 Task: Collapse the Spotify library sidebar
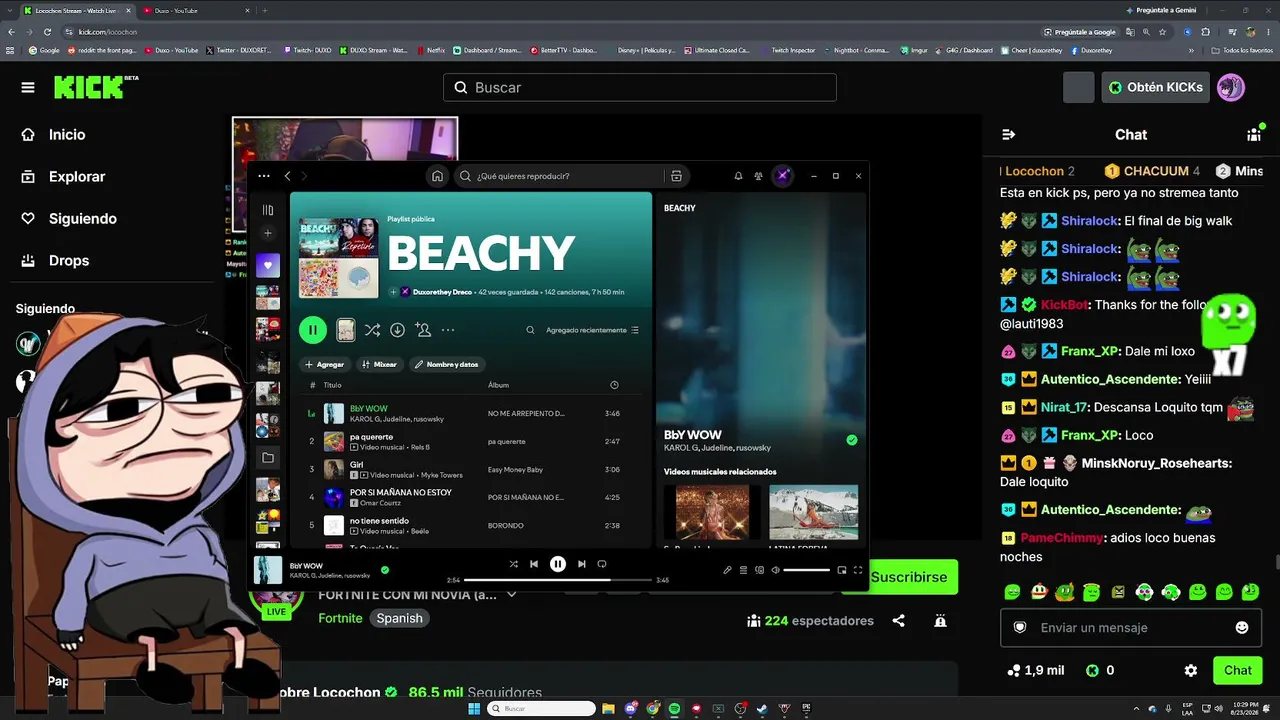tap(267, 210)
